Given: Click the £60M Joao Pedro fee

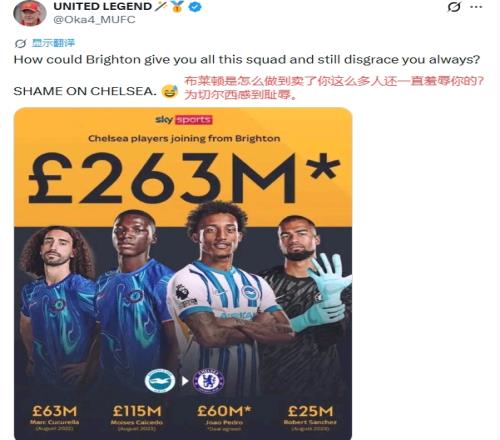Looking at the screenshot, I should 223,411.
